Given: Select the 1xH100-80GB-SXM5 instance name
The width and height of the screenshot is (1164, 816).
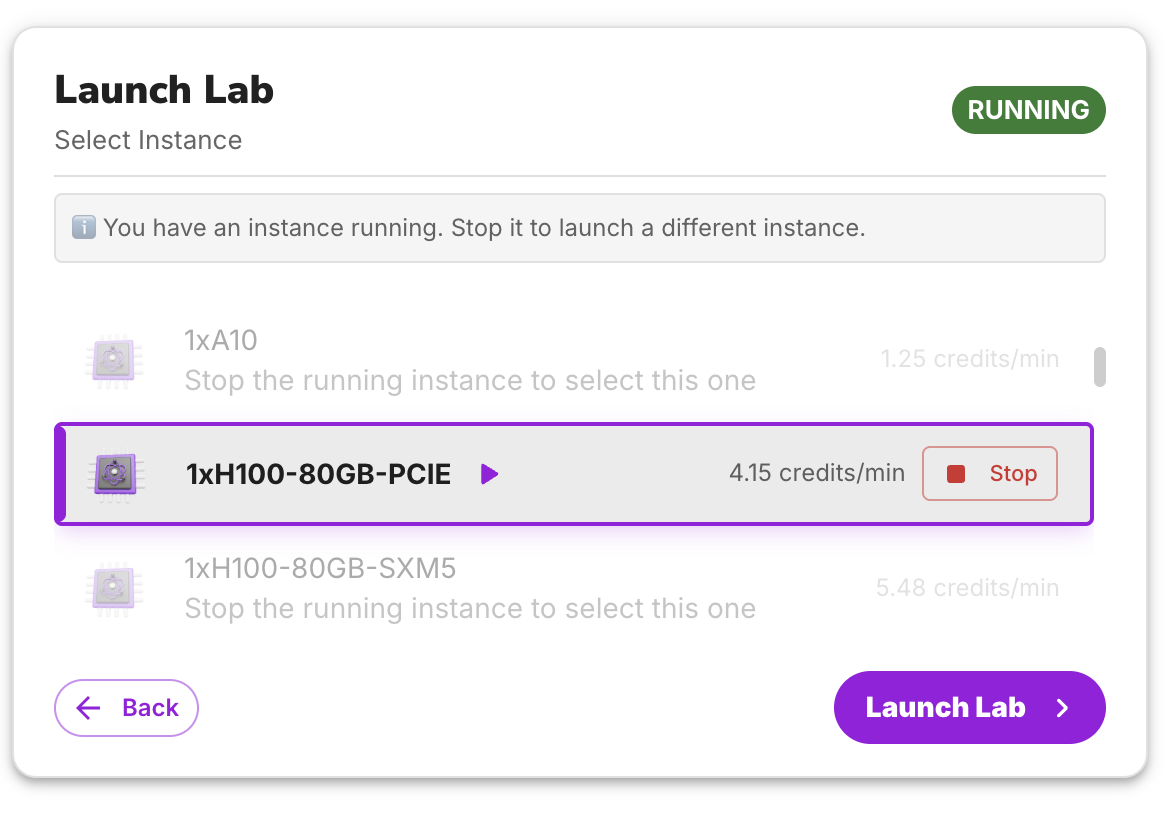Looking at the screenshot, I should coord(320,569).
